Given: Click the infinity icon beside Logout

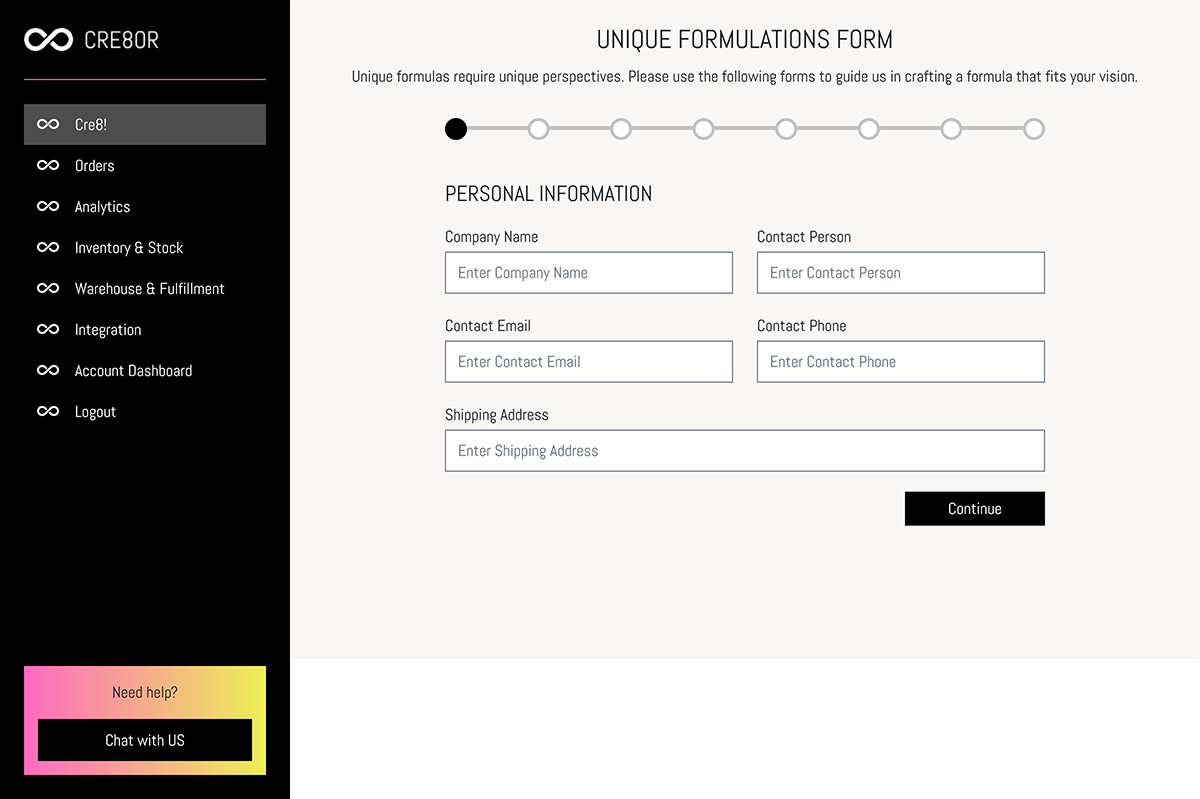Looking at the screenshot, I should pos(48,412).
